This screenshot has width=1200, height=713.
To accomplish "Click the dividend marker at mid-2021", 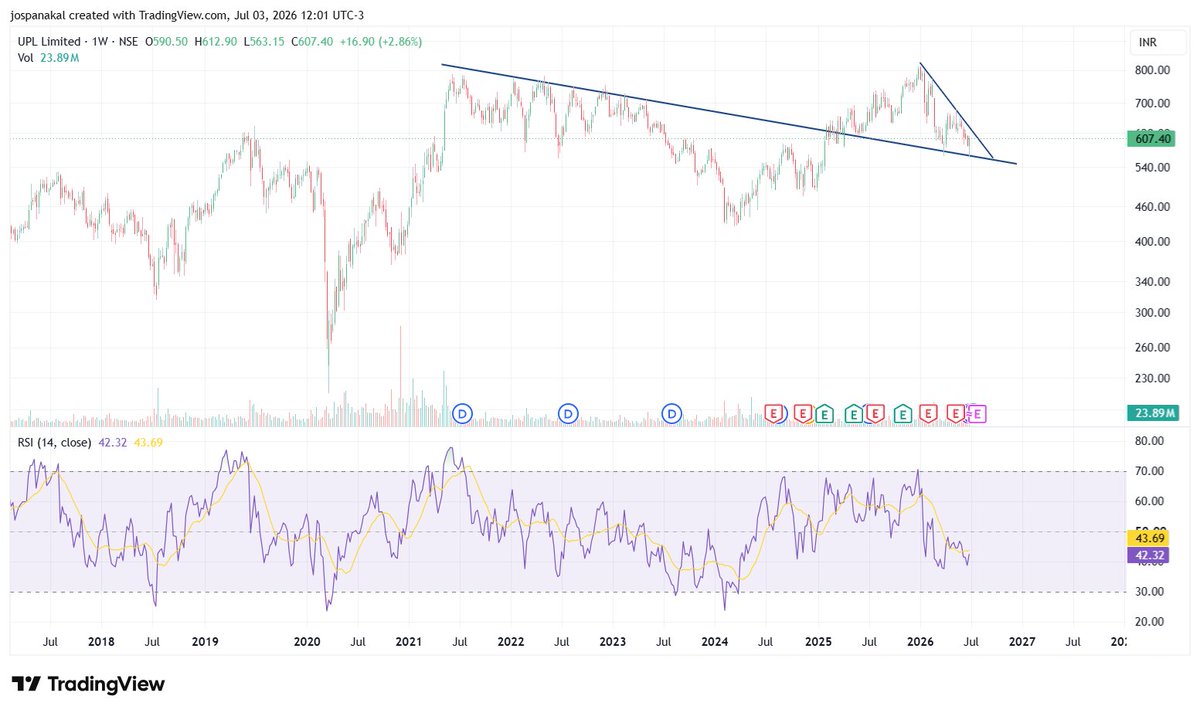I will pos(462,412).
